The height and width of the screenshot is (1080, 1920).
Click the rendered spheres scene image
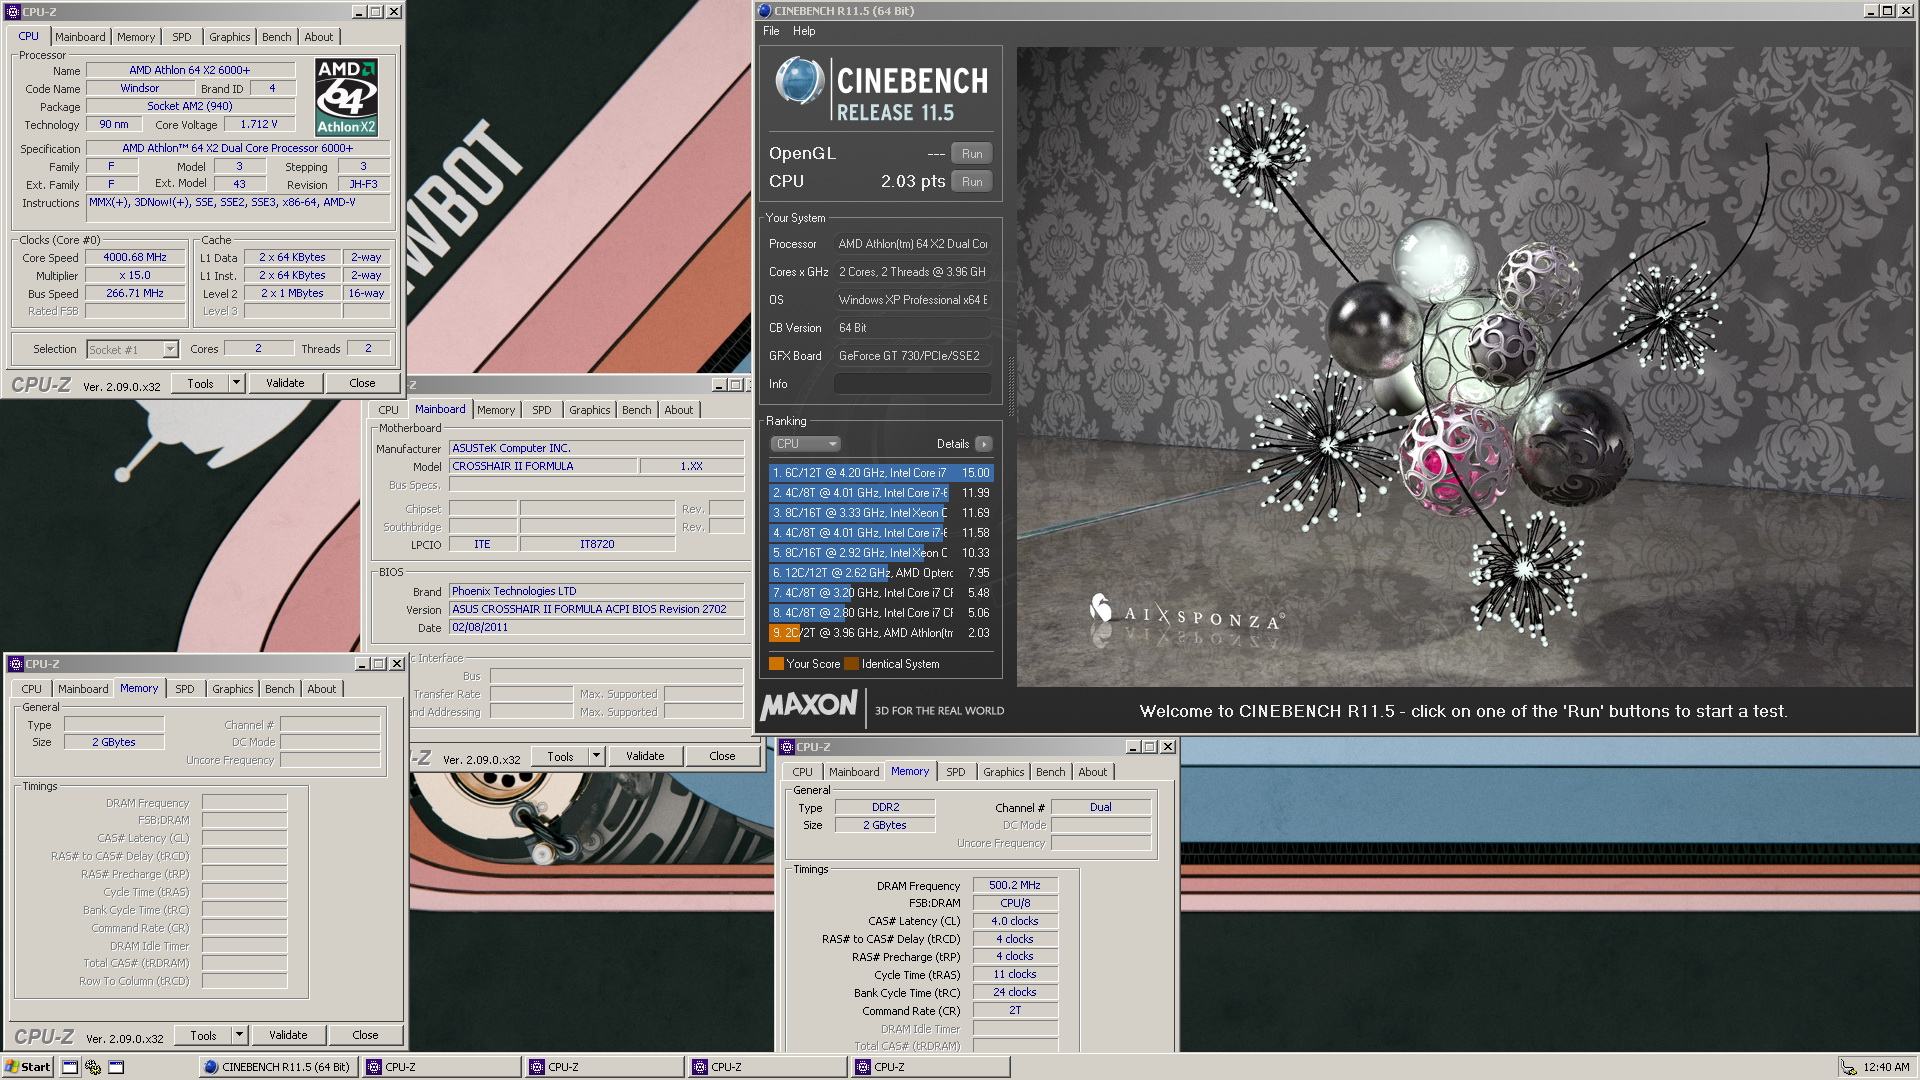point(1463,366)
